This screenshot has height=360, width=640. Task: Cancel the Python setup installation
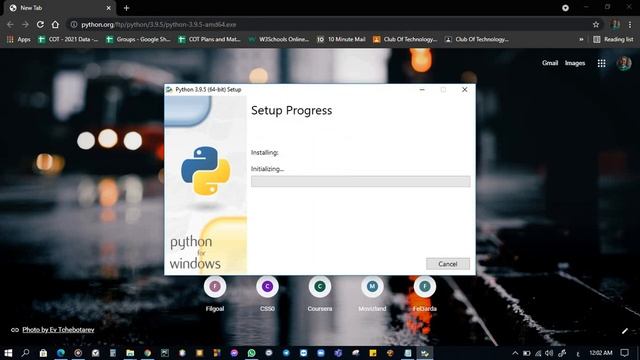click(448, 264)
